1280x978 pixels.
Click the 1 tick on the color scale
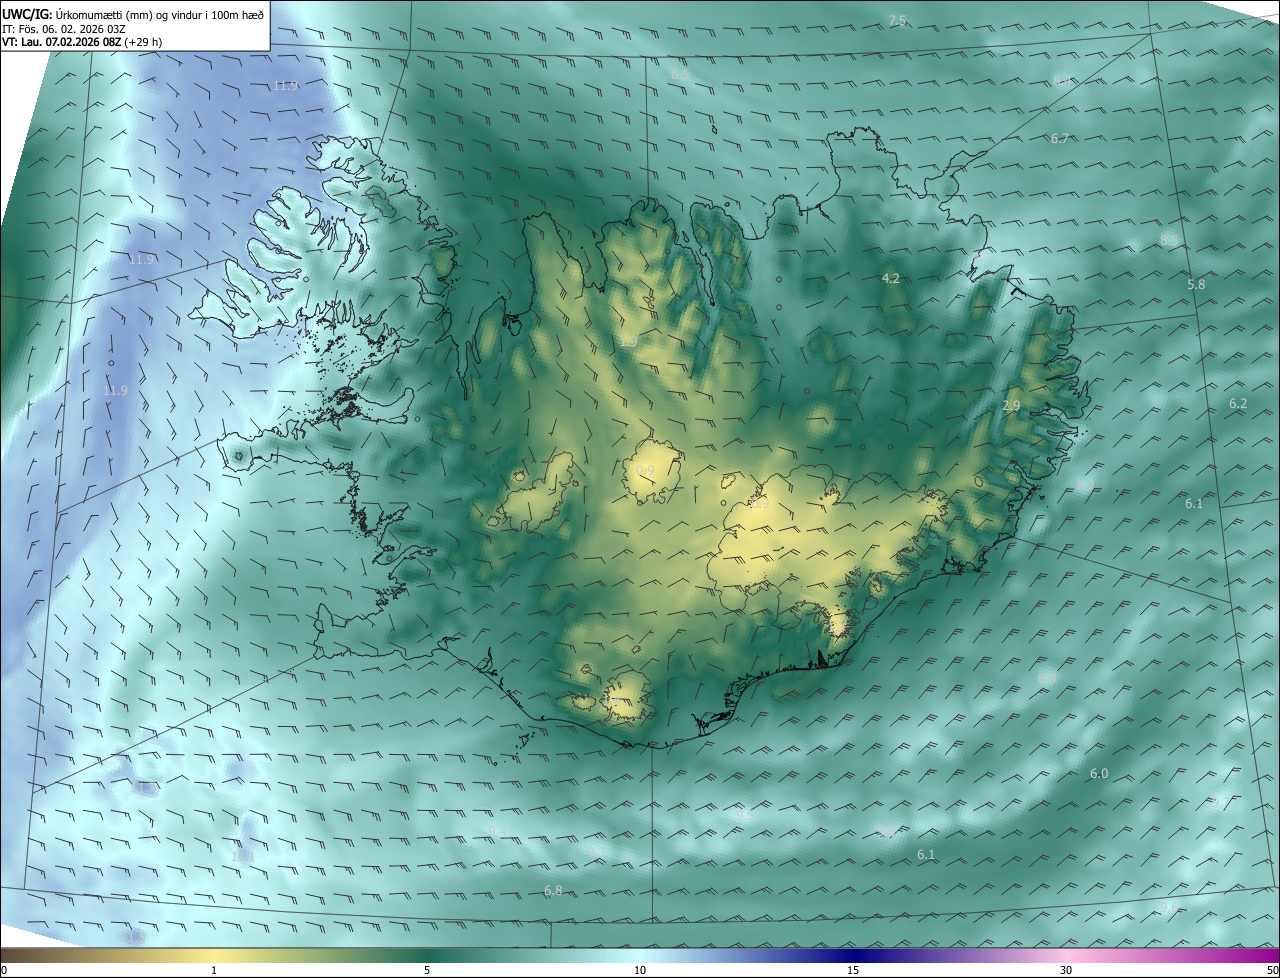tap(214, 970)
